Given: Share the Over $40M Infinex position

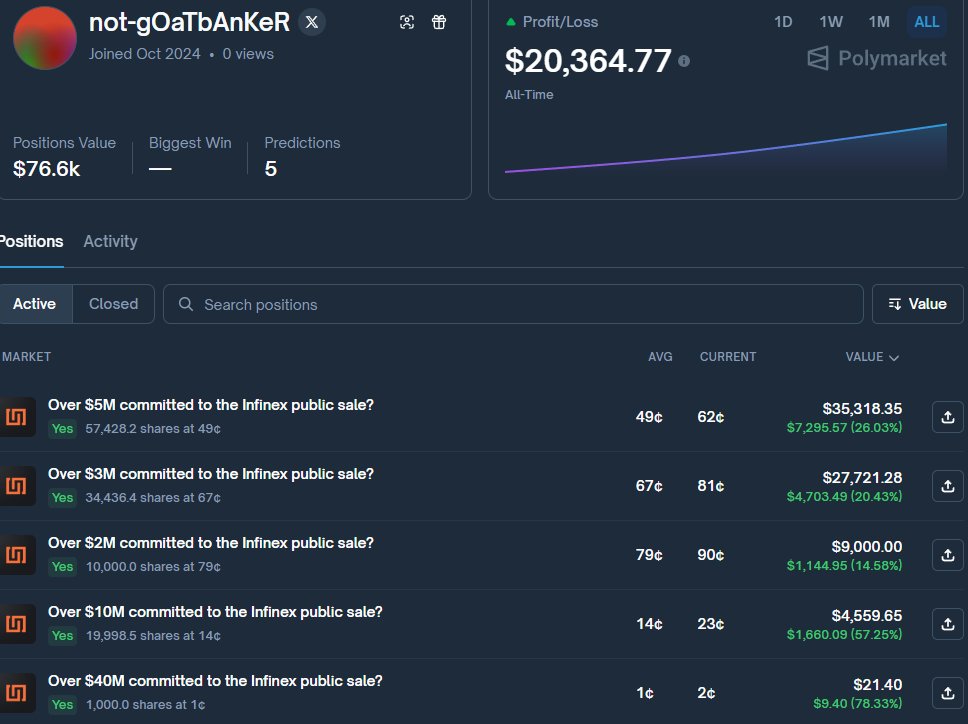Looking at the screenshot, I should pyautogui.click(x=948, y=693).
